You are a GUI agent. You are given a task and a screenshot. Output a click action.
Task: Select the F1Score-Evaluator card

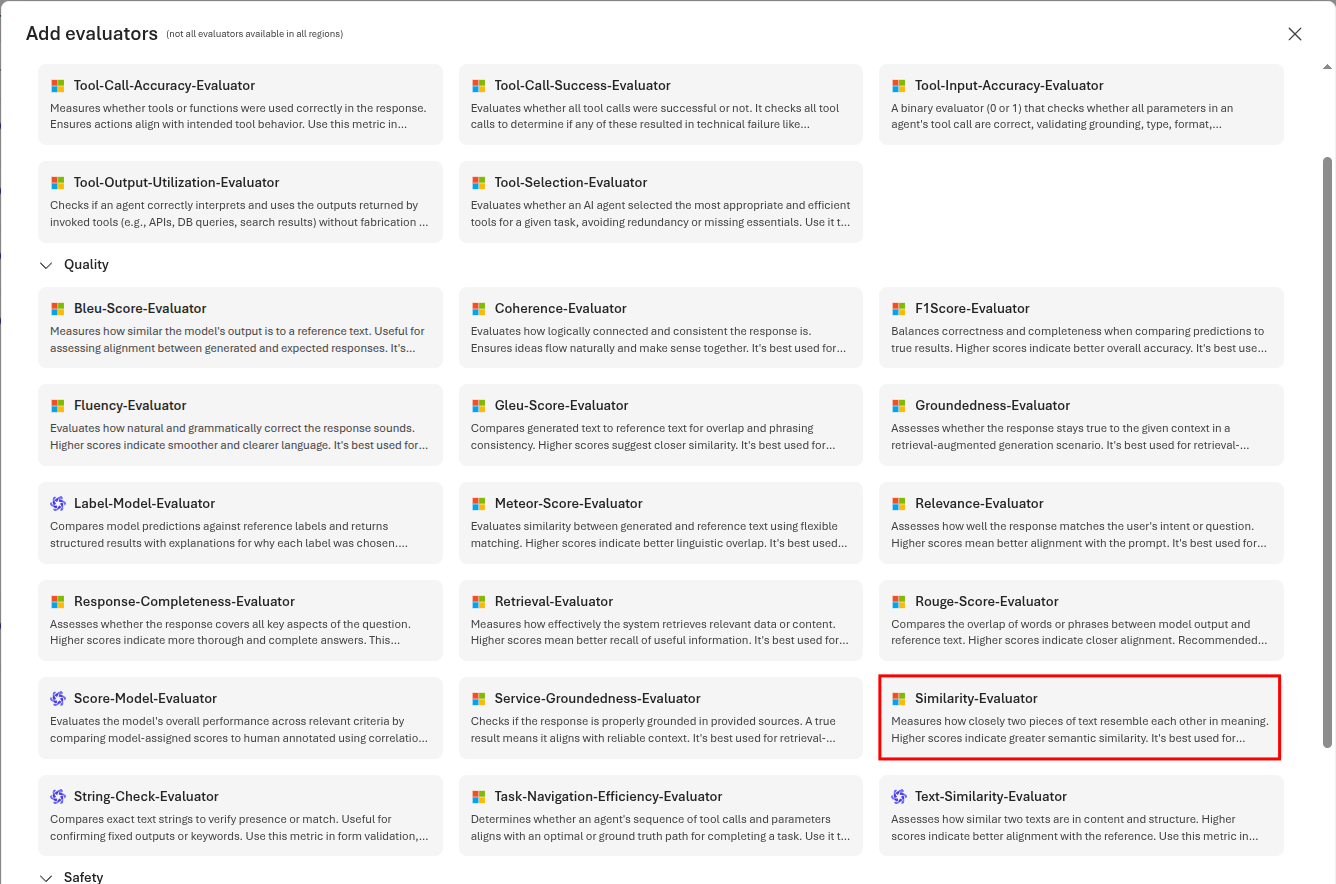(1080, 327)
